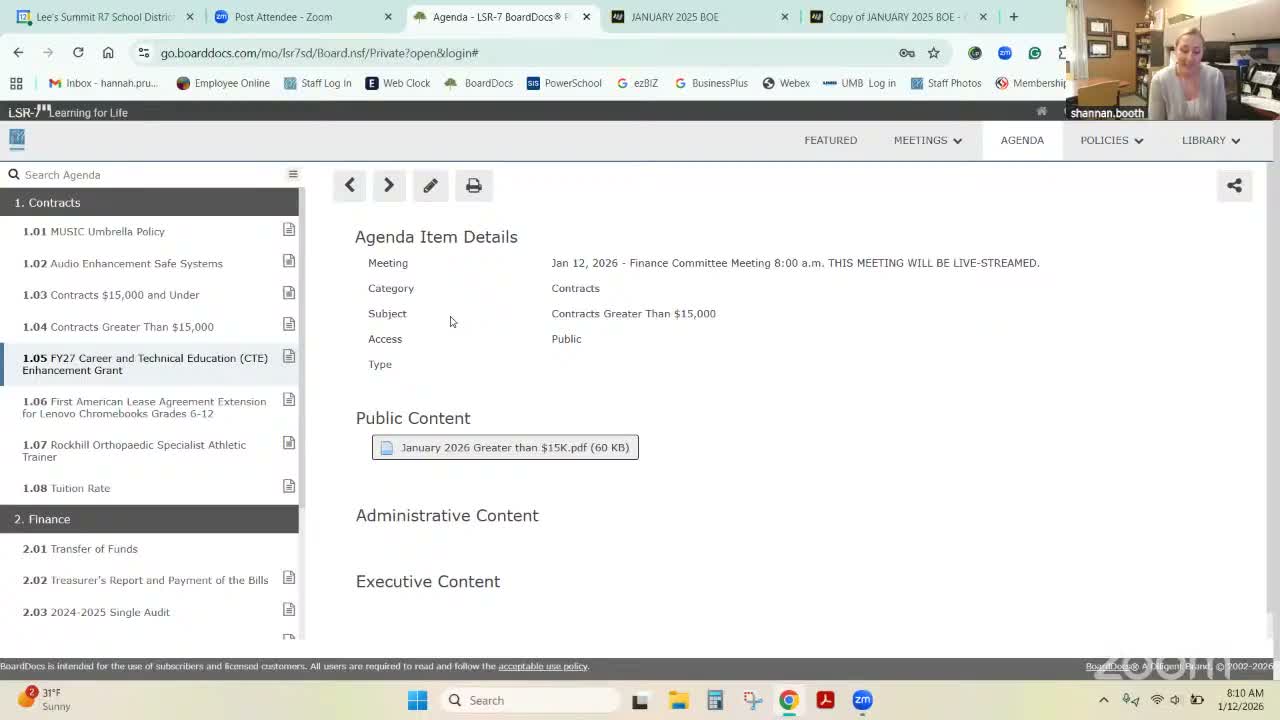1280x720 pixels.
Task: Select 2.01 Transfer of Funds
Action: coord(80,549)
